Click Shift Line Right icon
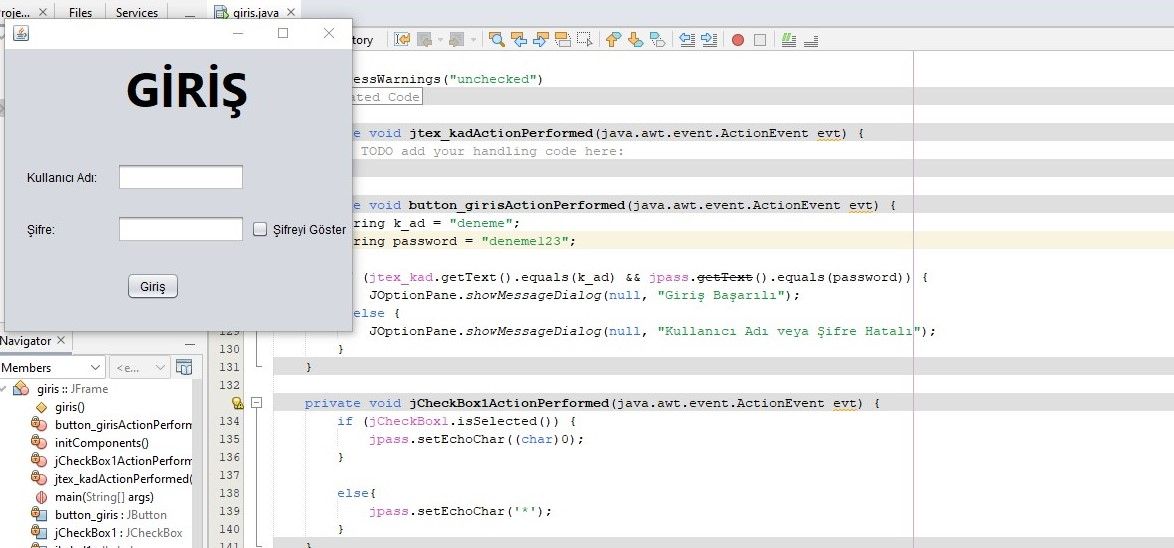Viewport: 1174px width, 548px height. 708,40
